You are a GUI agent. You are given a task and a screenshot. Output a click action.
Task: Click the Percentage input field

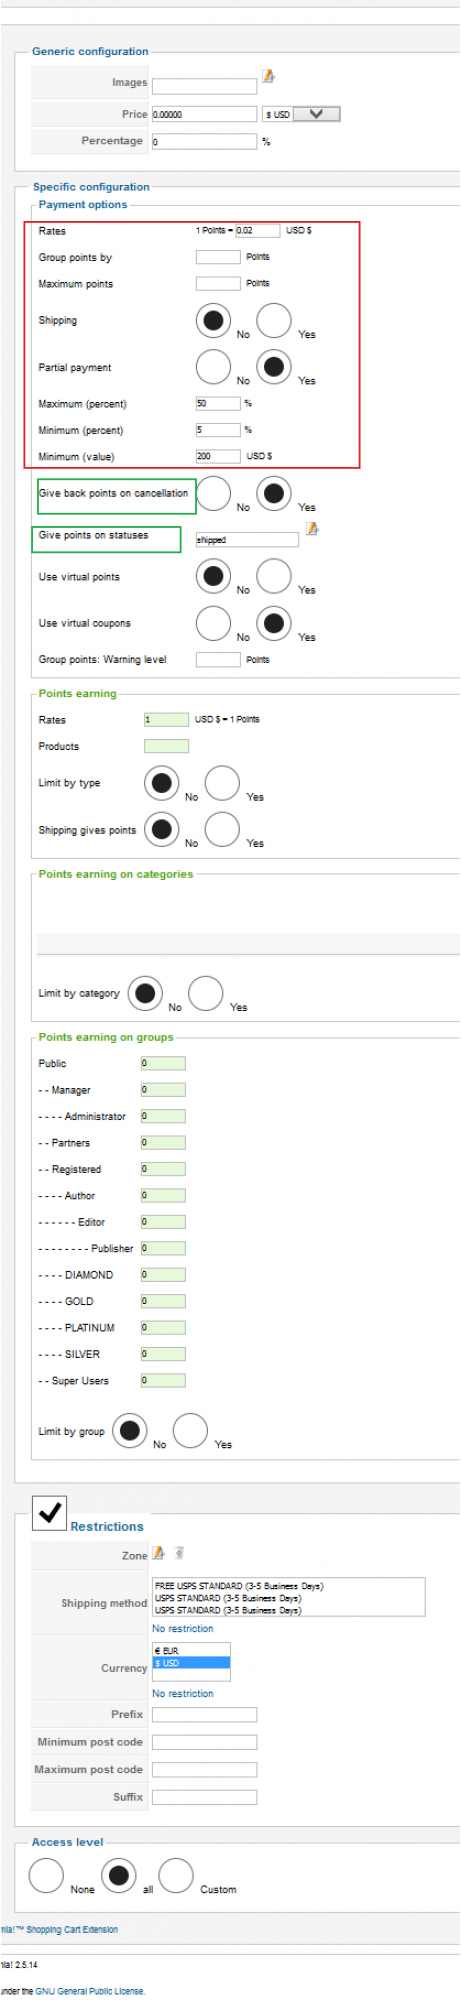pos(204,142)
